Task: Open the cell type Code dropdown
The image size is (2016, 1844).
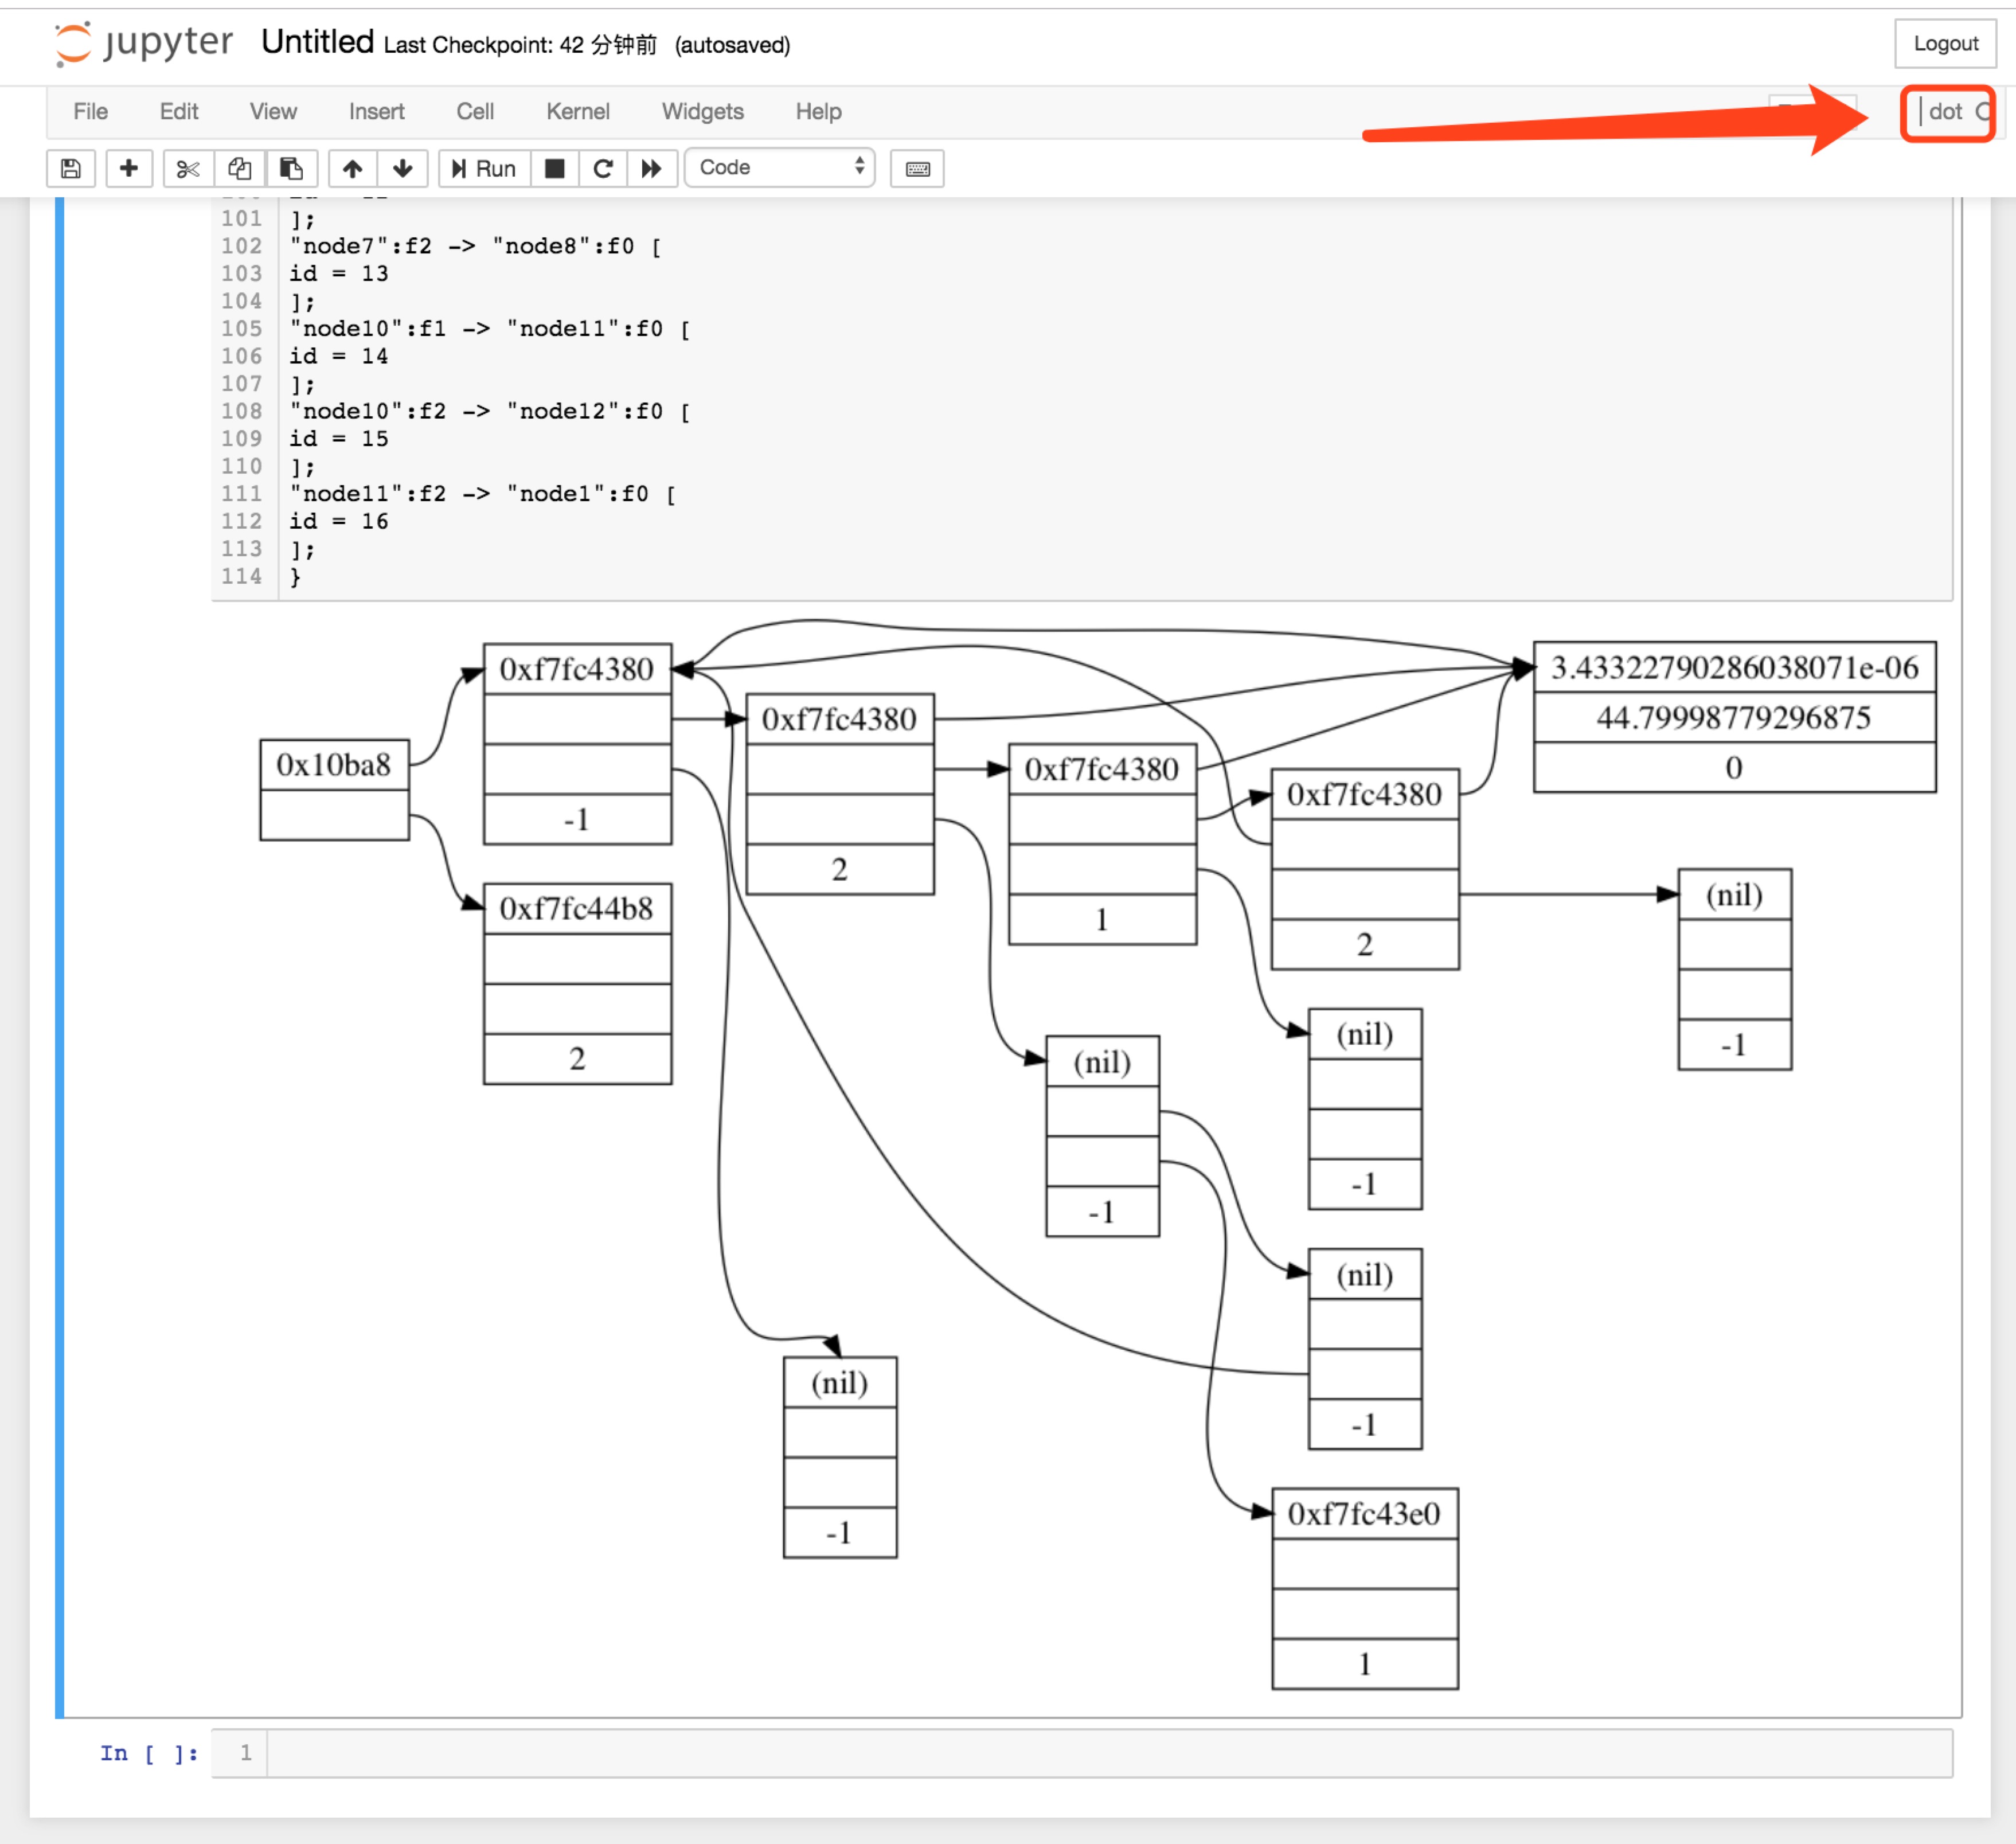Action: point(780,168)
